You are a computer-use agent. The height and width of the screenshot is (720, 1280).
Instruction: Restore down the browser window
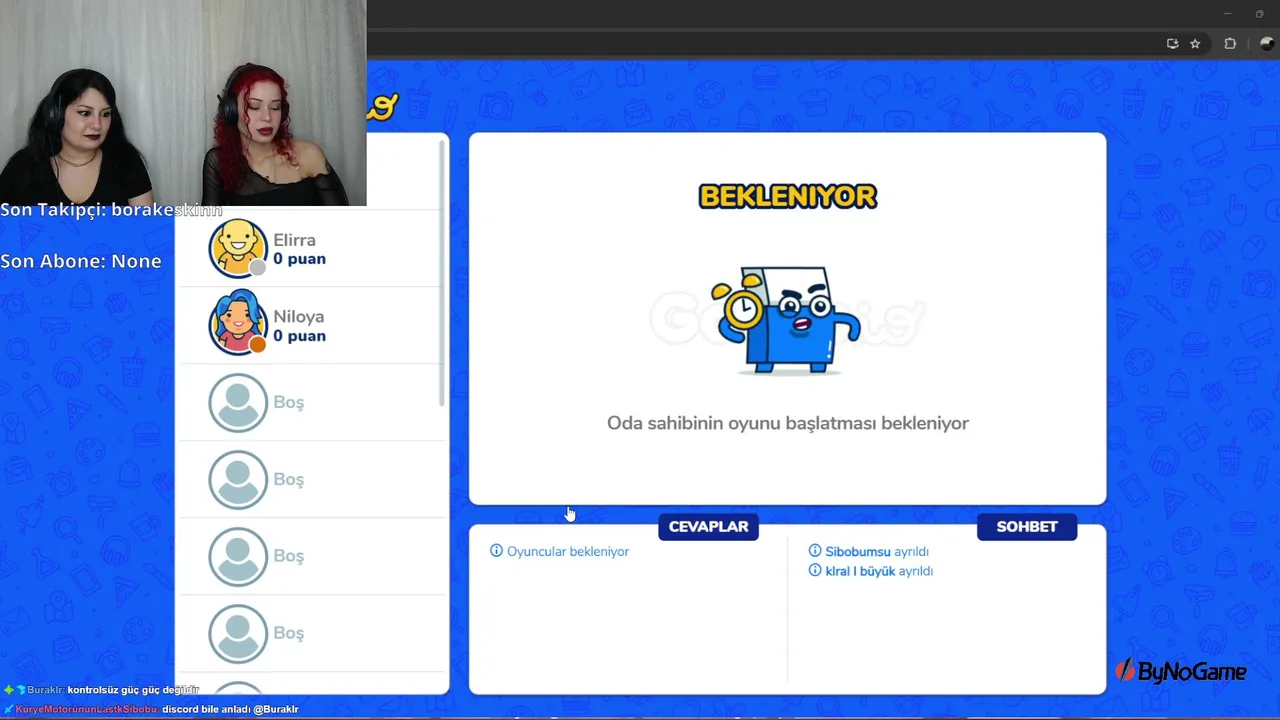pyautogui.click(x=1259, y=14)
